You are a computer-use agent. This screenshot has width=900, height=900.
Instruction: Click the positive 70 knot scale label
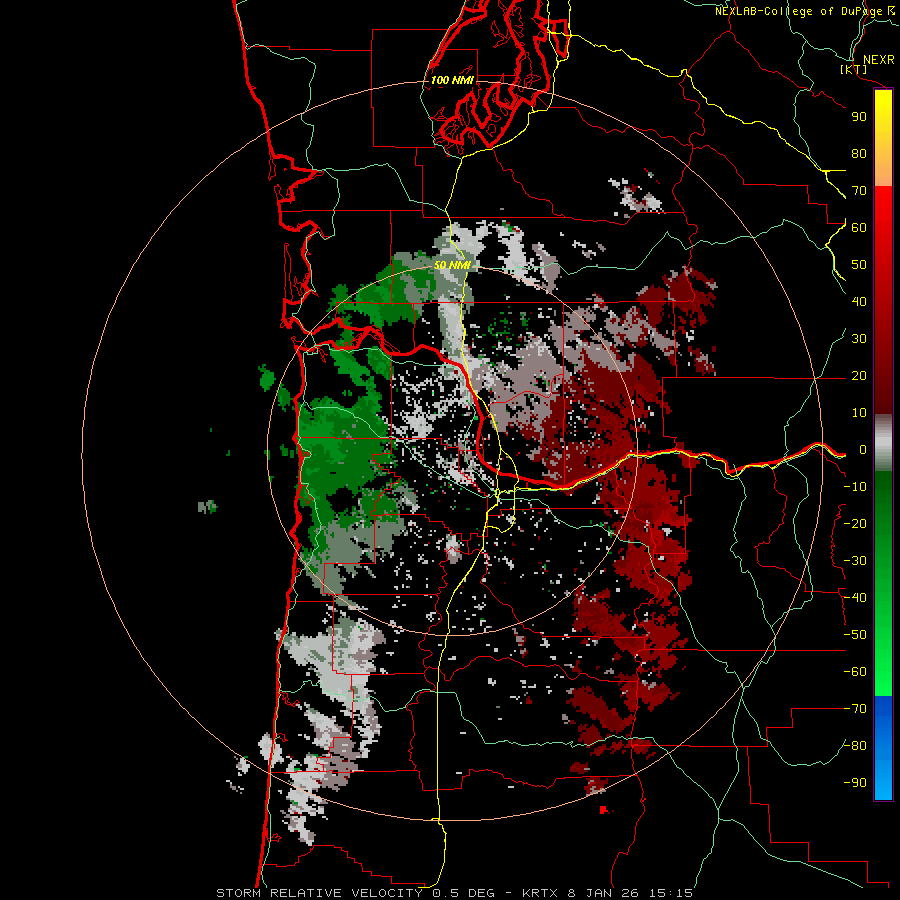pyautogui.click(x=859, y=191)
